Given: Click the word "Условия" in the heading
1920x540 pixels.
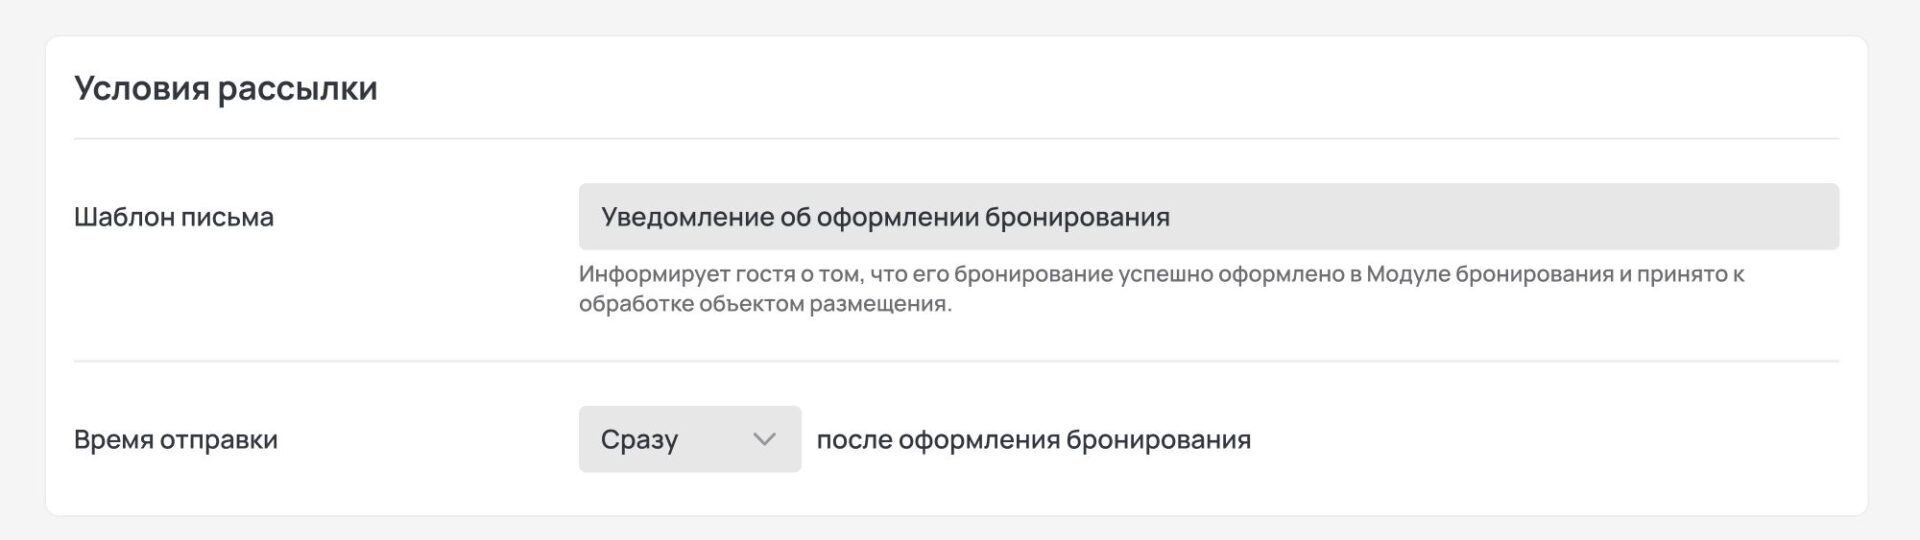Looking at the screenshot, I should pos(141,89).
